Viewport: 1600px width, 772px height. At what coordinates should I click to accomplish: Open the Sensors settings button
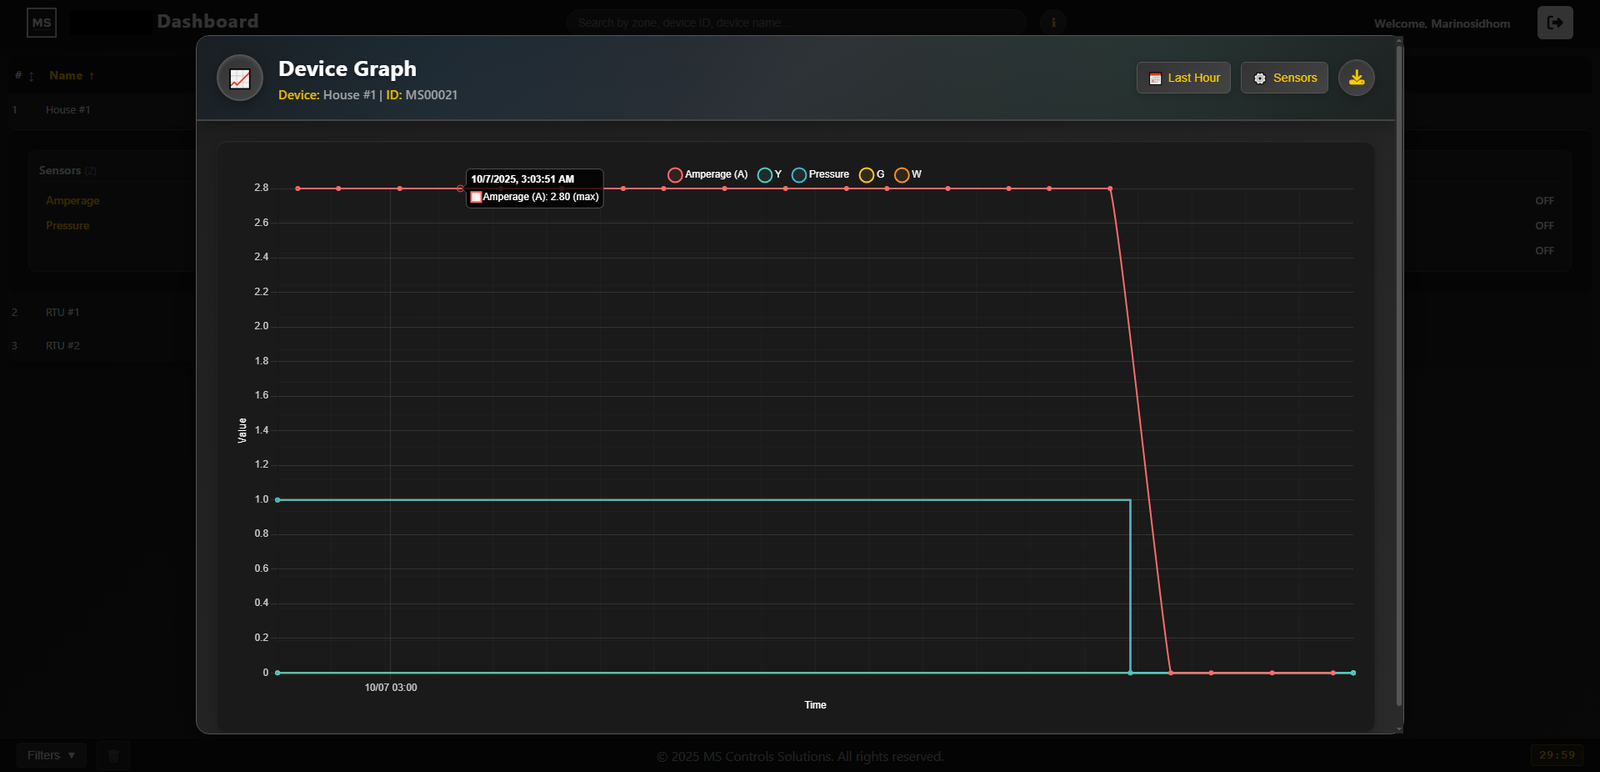coord(1284,78)
